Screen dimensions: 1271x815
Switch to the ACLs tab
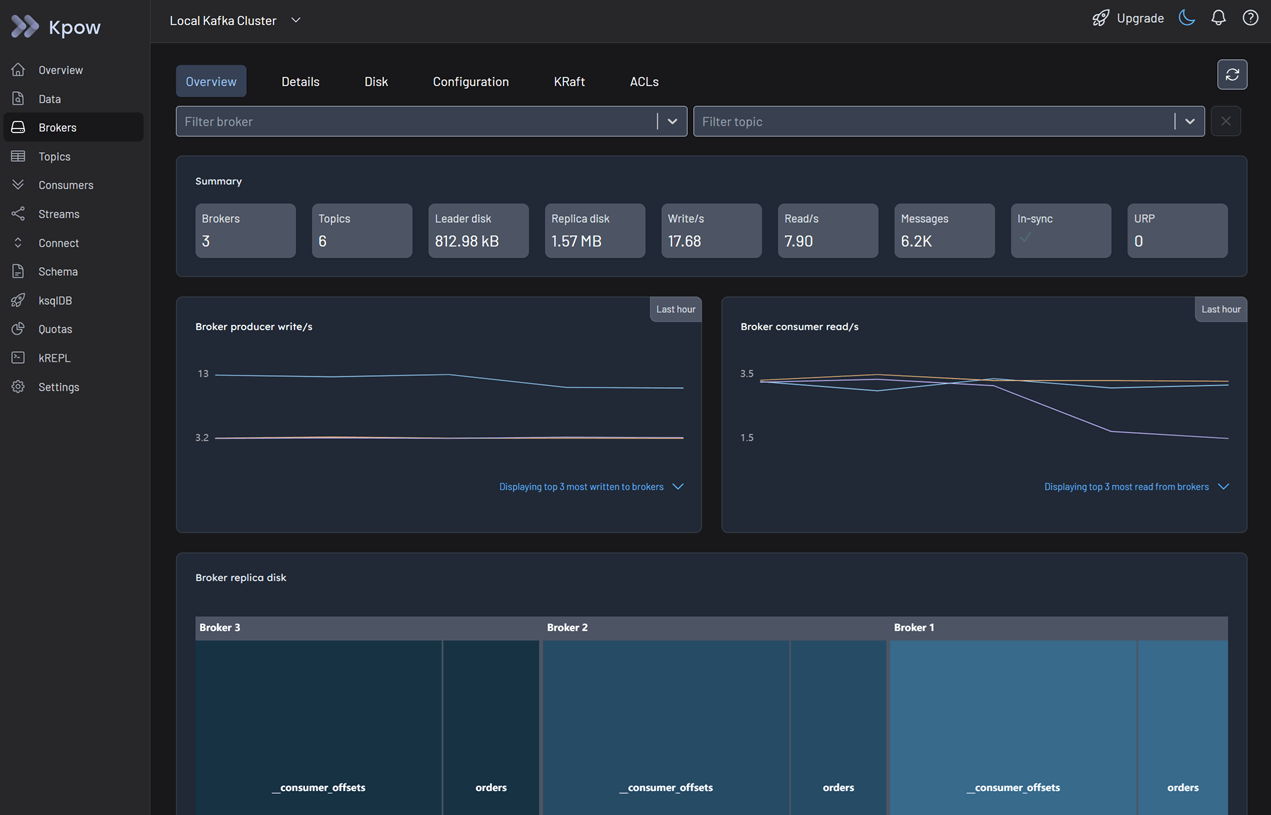[644, 81]
